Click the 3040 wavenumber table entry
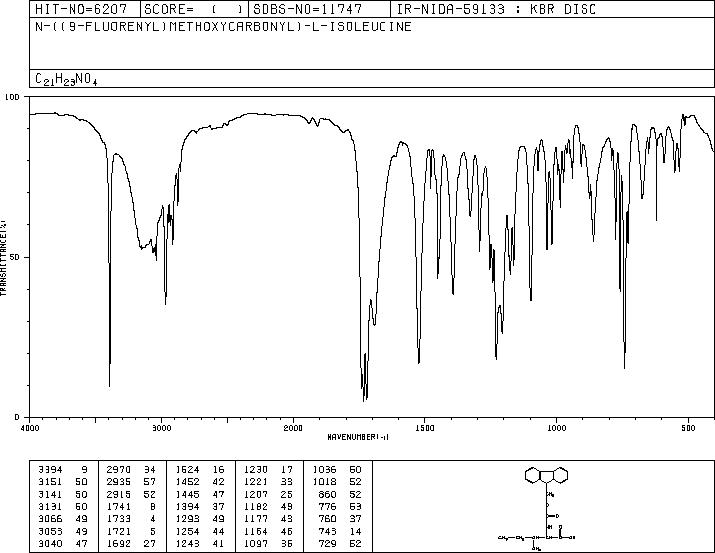 50,543
